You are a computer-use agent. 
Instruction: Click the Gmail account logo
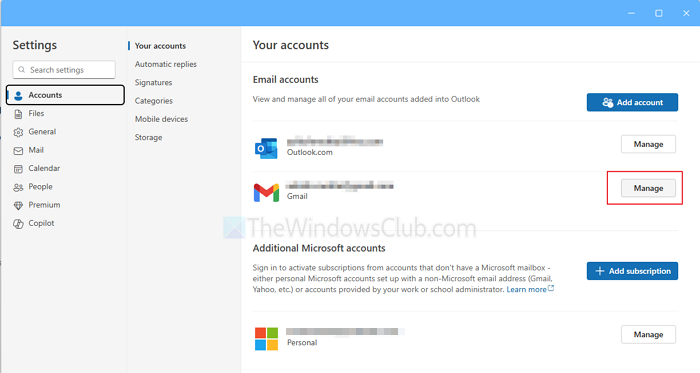pos(267,192)
